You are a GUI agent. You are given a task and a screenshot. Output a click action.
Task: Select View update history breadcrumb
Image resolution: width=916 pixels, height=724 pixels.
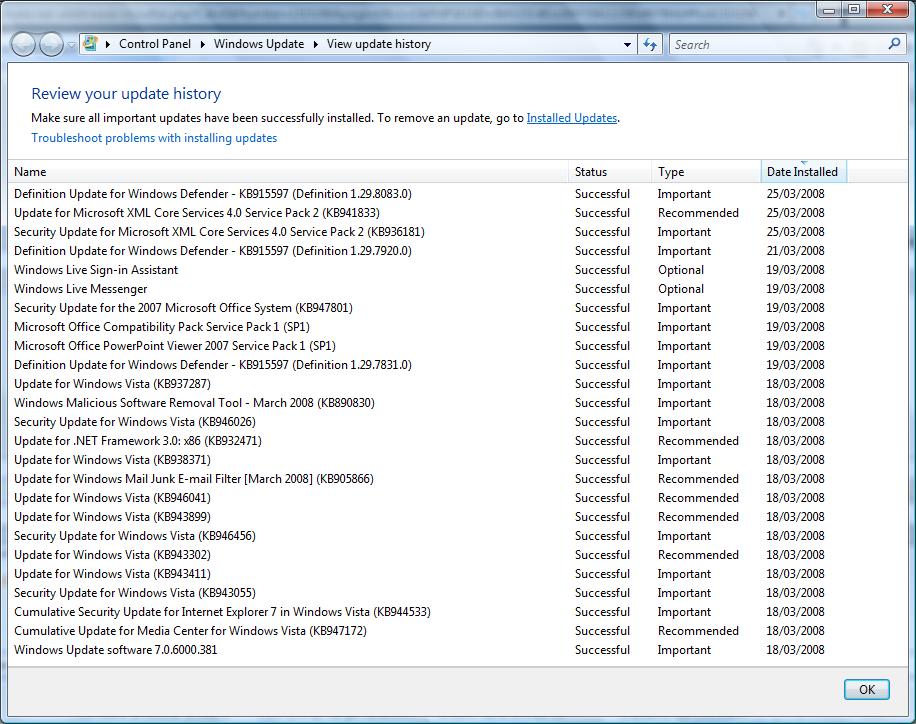(x=379, y=44)
